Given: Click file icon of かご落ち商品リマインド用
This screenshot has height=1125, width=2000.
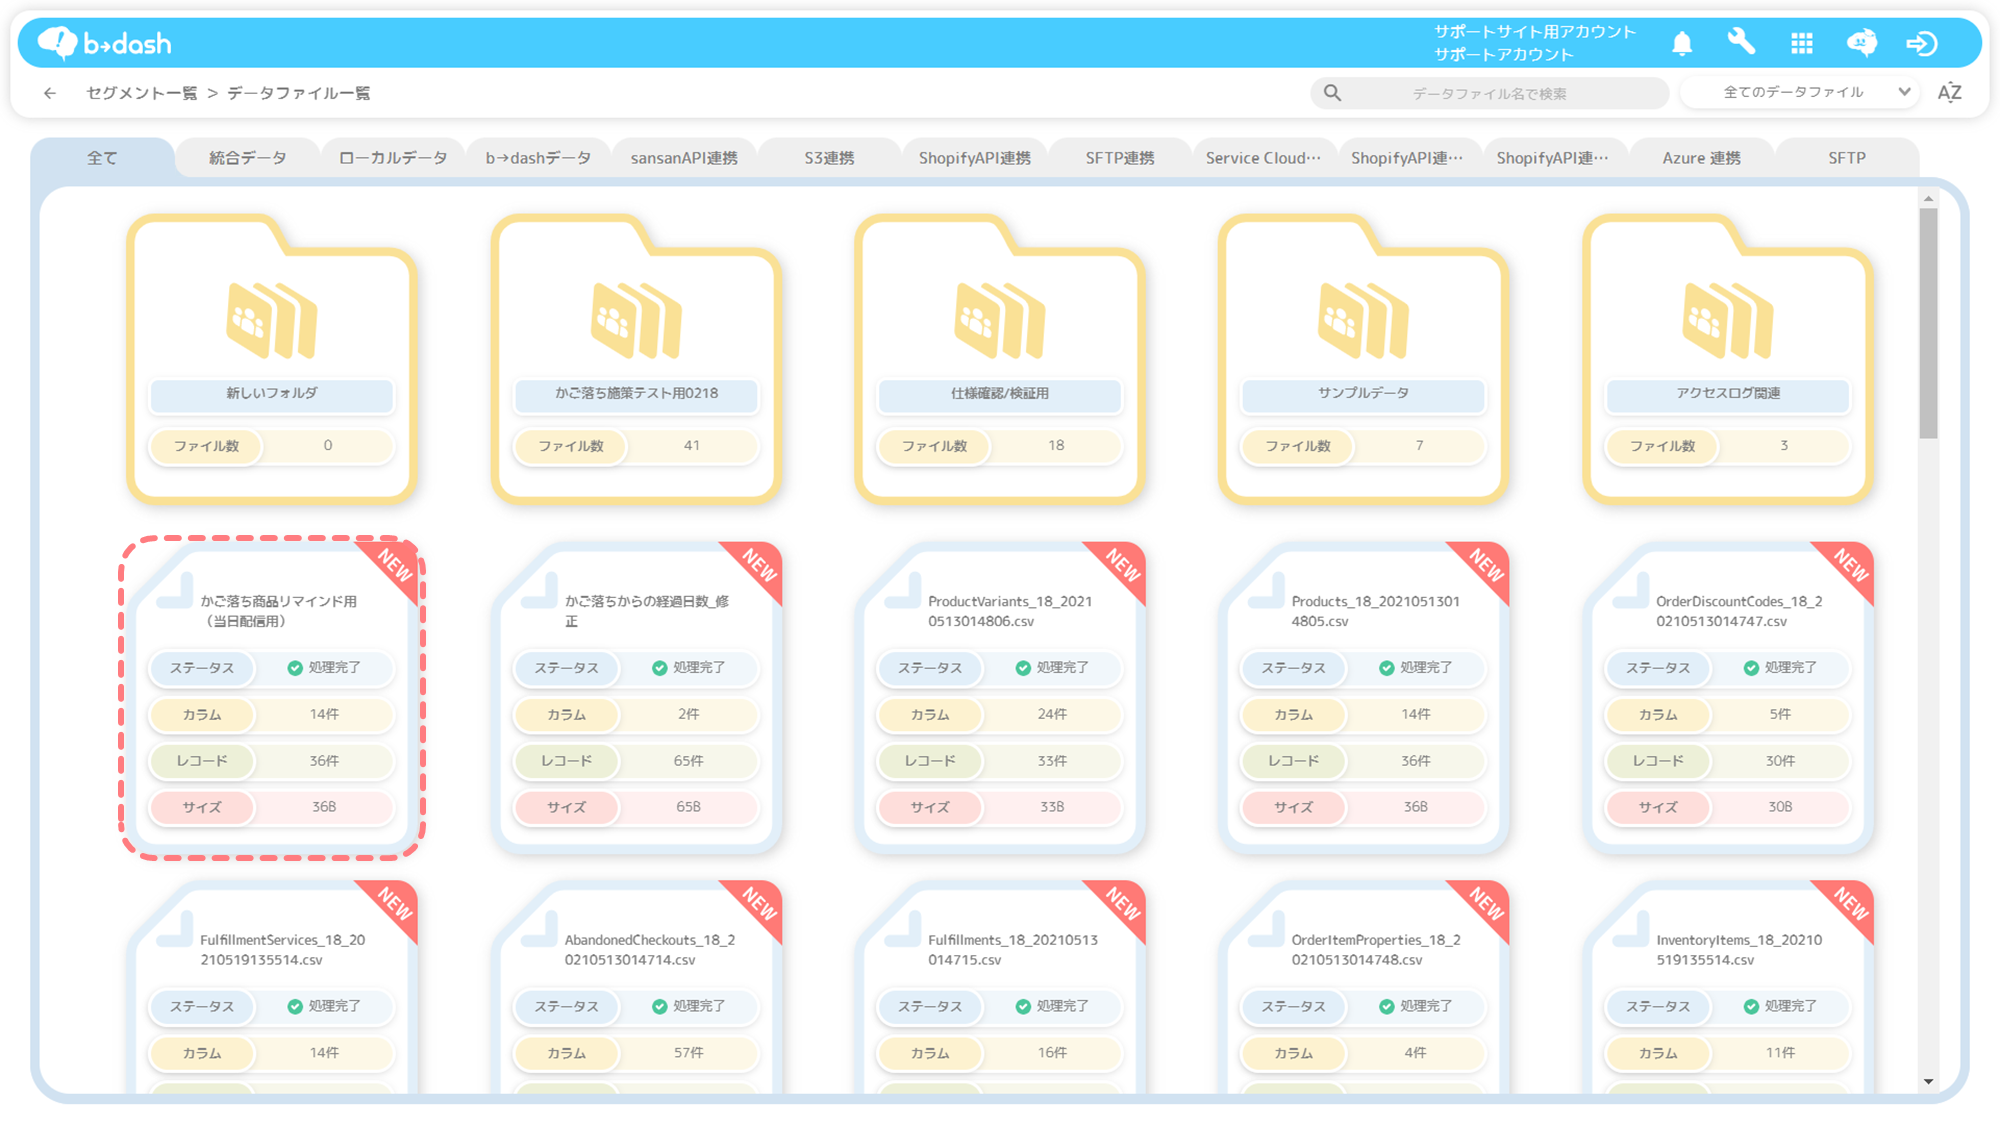Looking at the screenshot, I should (x=175, y=591).
